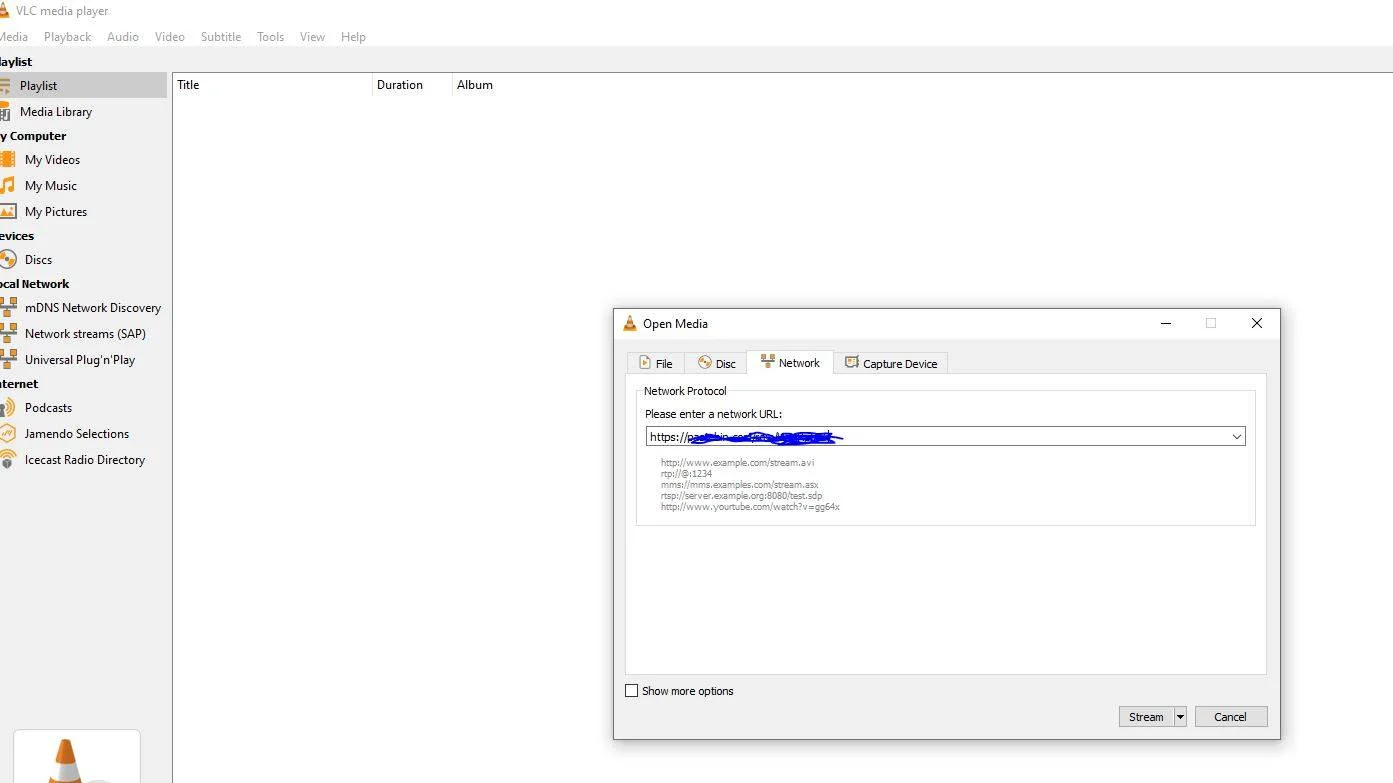The image size is (1393, 783).
Task: Click the Cancel button
Action: (1231, 717)
